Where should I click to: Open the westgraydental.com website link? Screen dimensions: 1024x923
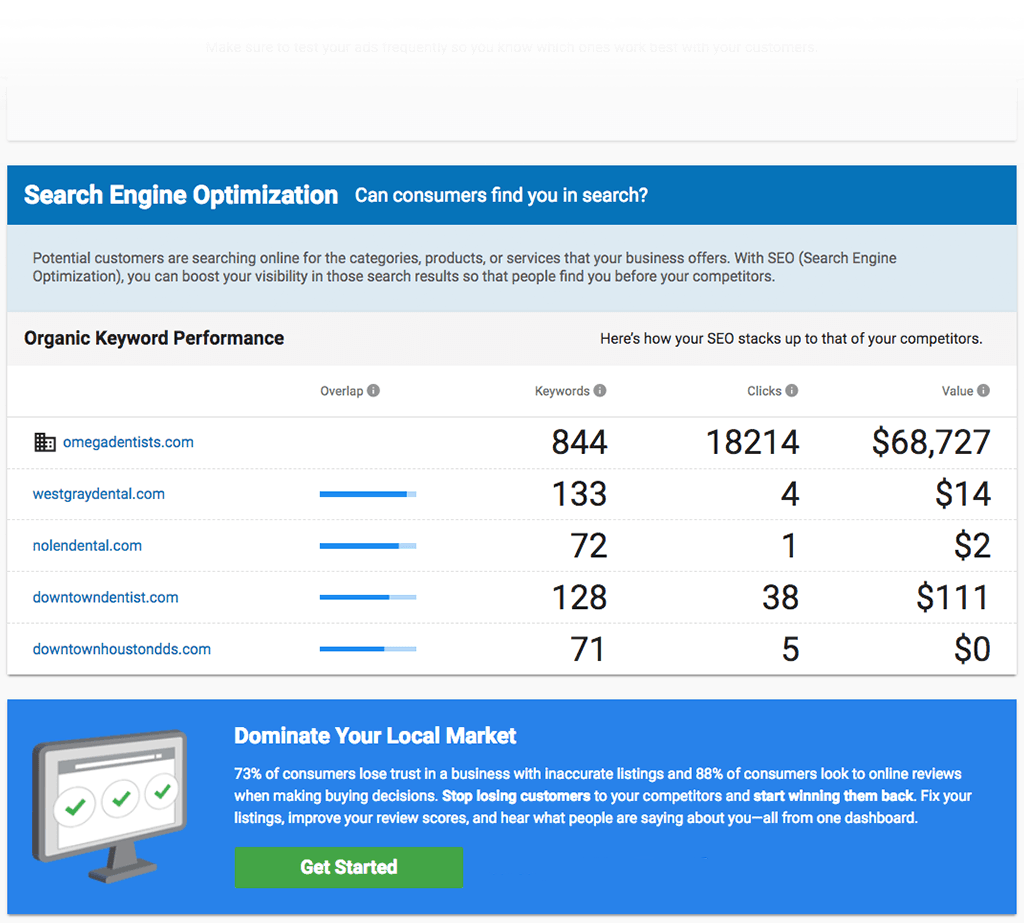[98, 494]
